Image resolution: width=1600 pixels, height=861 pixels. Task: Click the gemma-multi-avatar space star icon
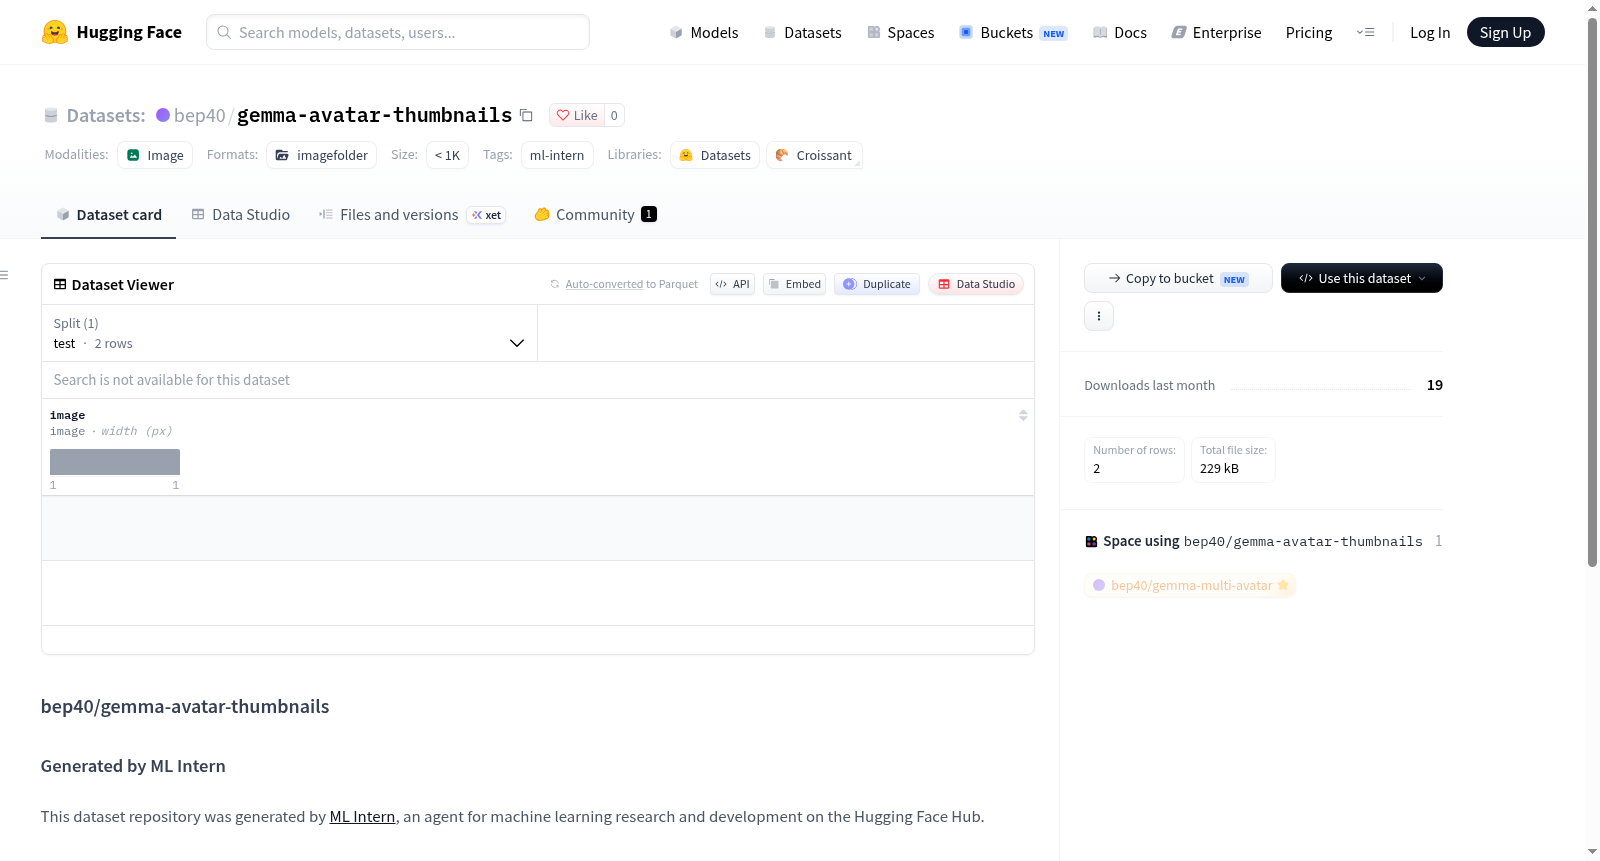(x=1283, y=585)
